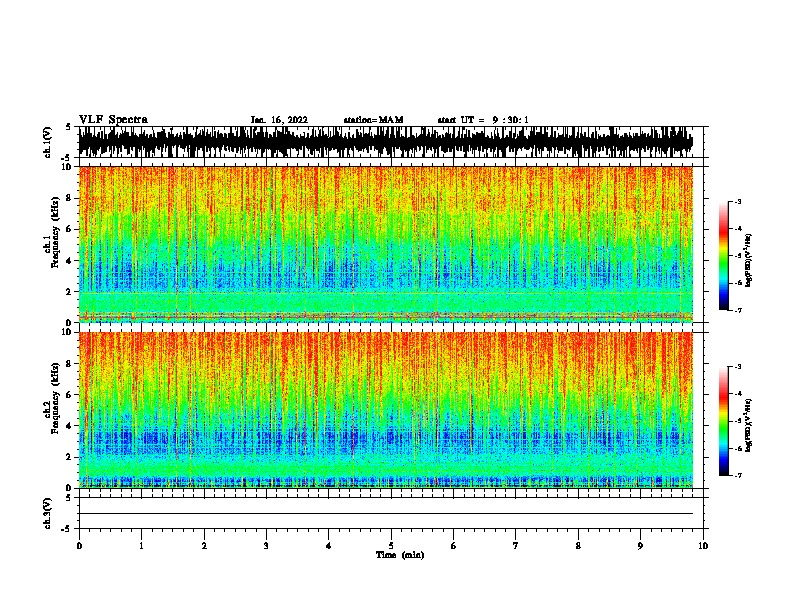The width and height of the screenshot is (792, 612).
Task: Click the ch.1 "Frequency (kHz)" axis label
Action: click(55, 232)
